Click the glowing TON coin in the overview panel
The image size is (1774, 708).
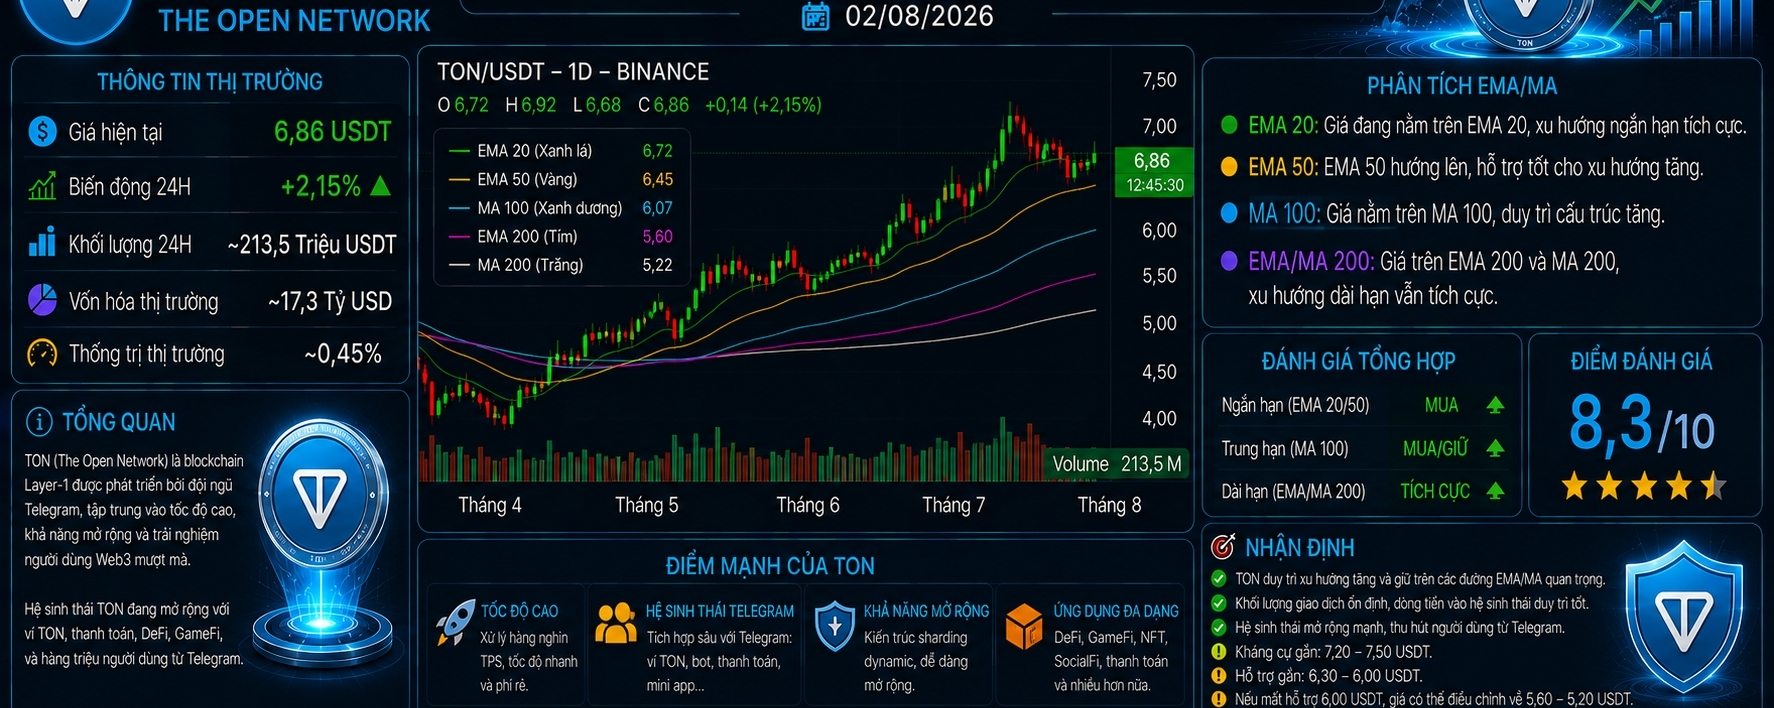coord(321,494)
